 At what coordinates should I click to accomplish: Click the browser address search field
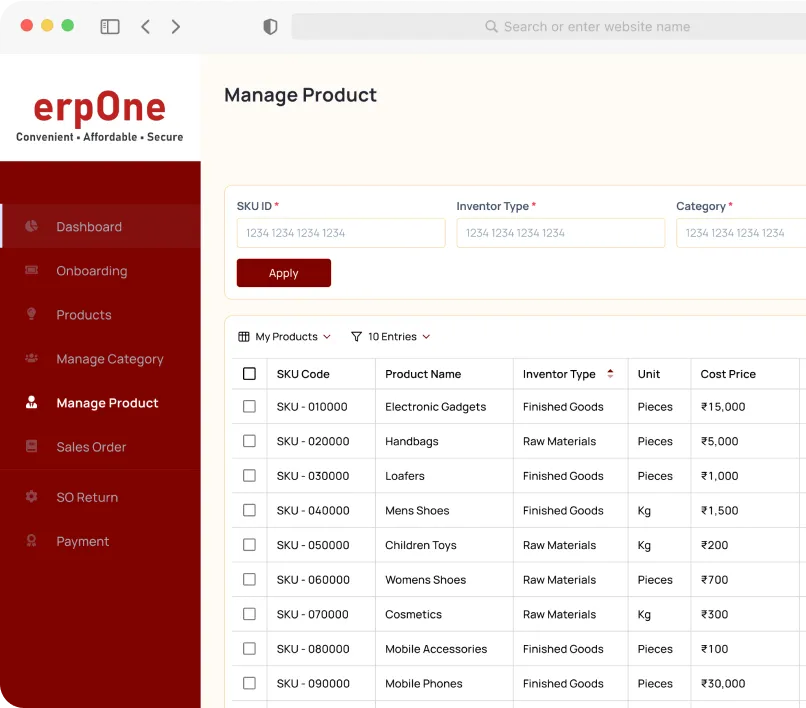[549, 27]
